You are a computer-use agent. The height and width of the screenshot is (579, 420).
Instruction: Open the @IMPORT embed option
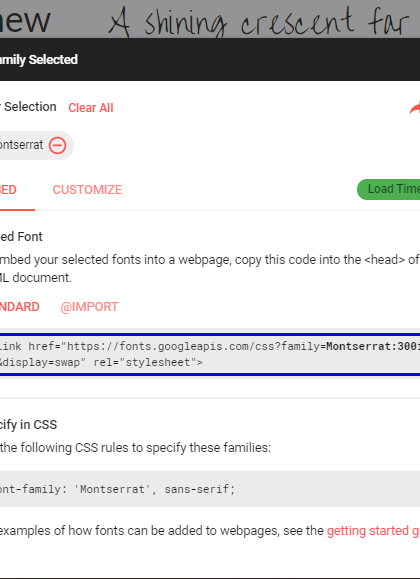(89, 307)
